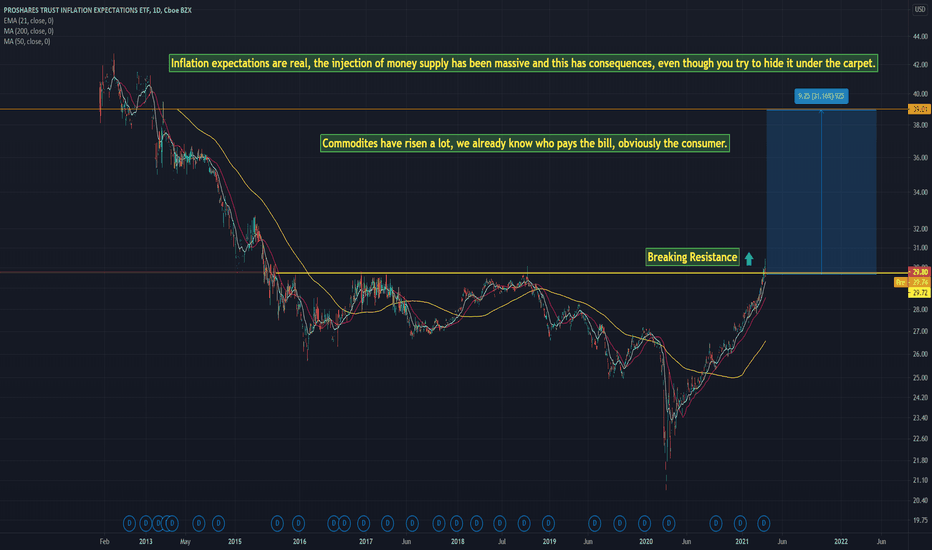932x550 pixels.
Task: Click the dividend marker above the 2016 label
Action: (x=298, y=523)
